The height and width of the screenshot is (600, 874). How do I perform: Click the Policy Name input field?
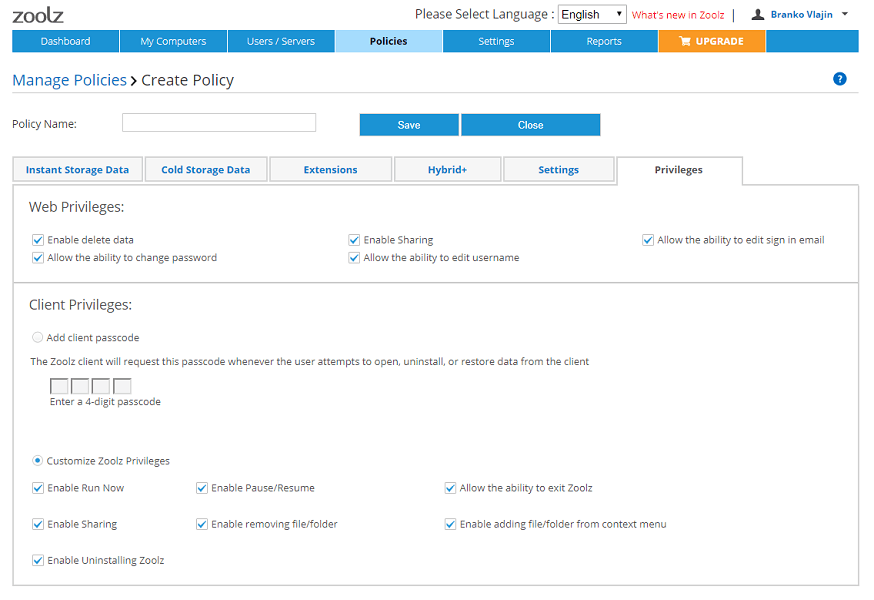219,123
